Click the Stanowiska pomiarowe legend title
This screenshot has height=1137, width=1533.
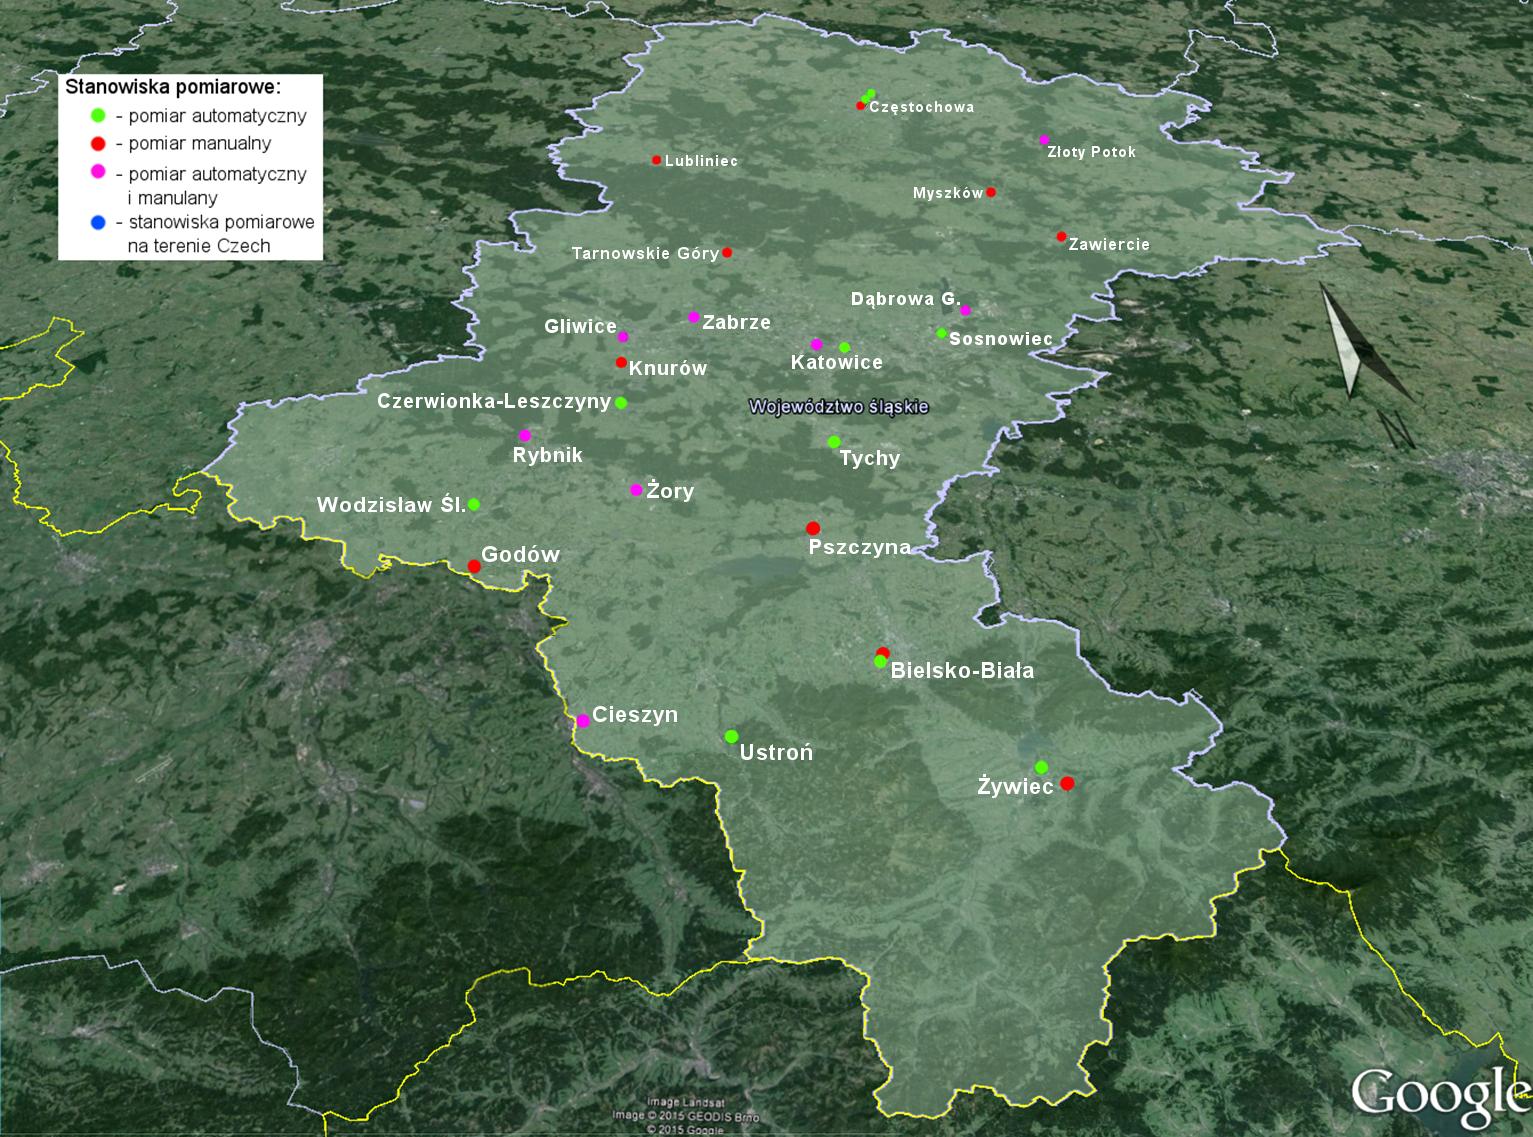(x=173, y=86)
